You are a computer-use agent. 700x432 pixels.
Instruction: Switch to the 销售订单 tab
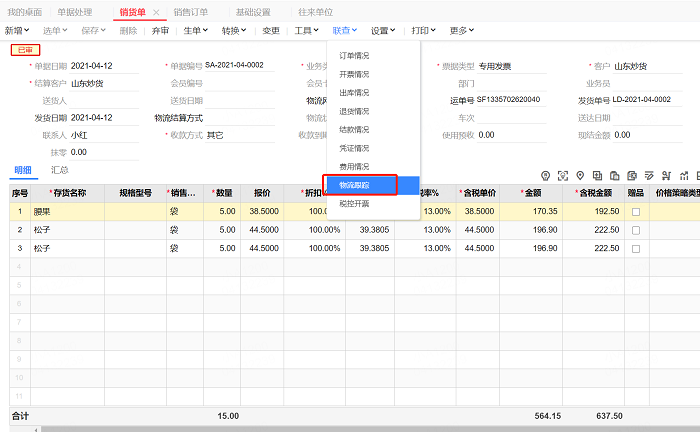click(x=190, y=12)
